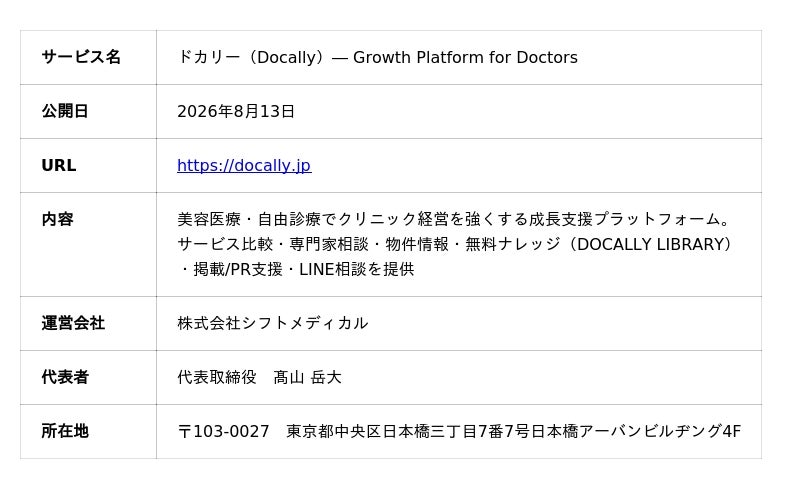Click the 所在地 label cell
Screen dimensions: 800x489
tap(88, 432)
